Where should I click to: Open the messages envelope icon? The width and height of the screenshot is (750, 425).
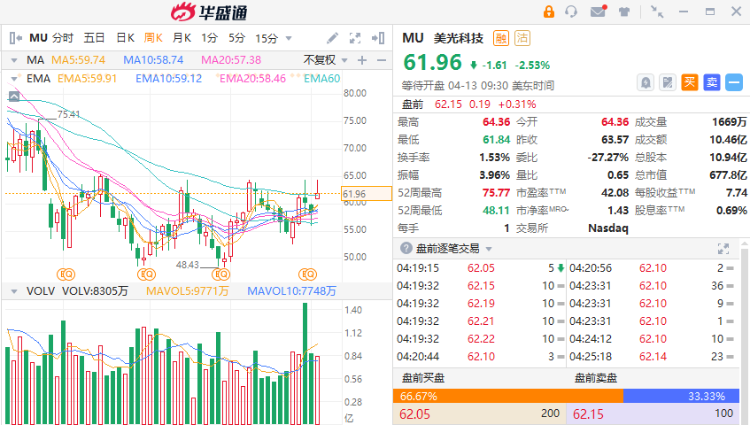[x=598, y=11]
